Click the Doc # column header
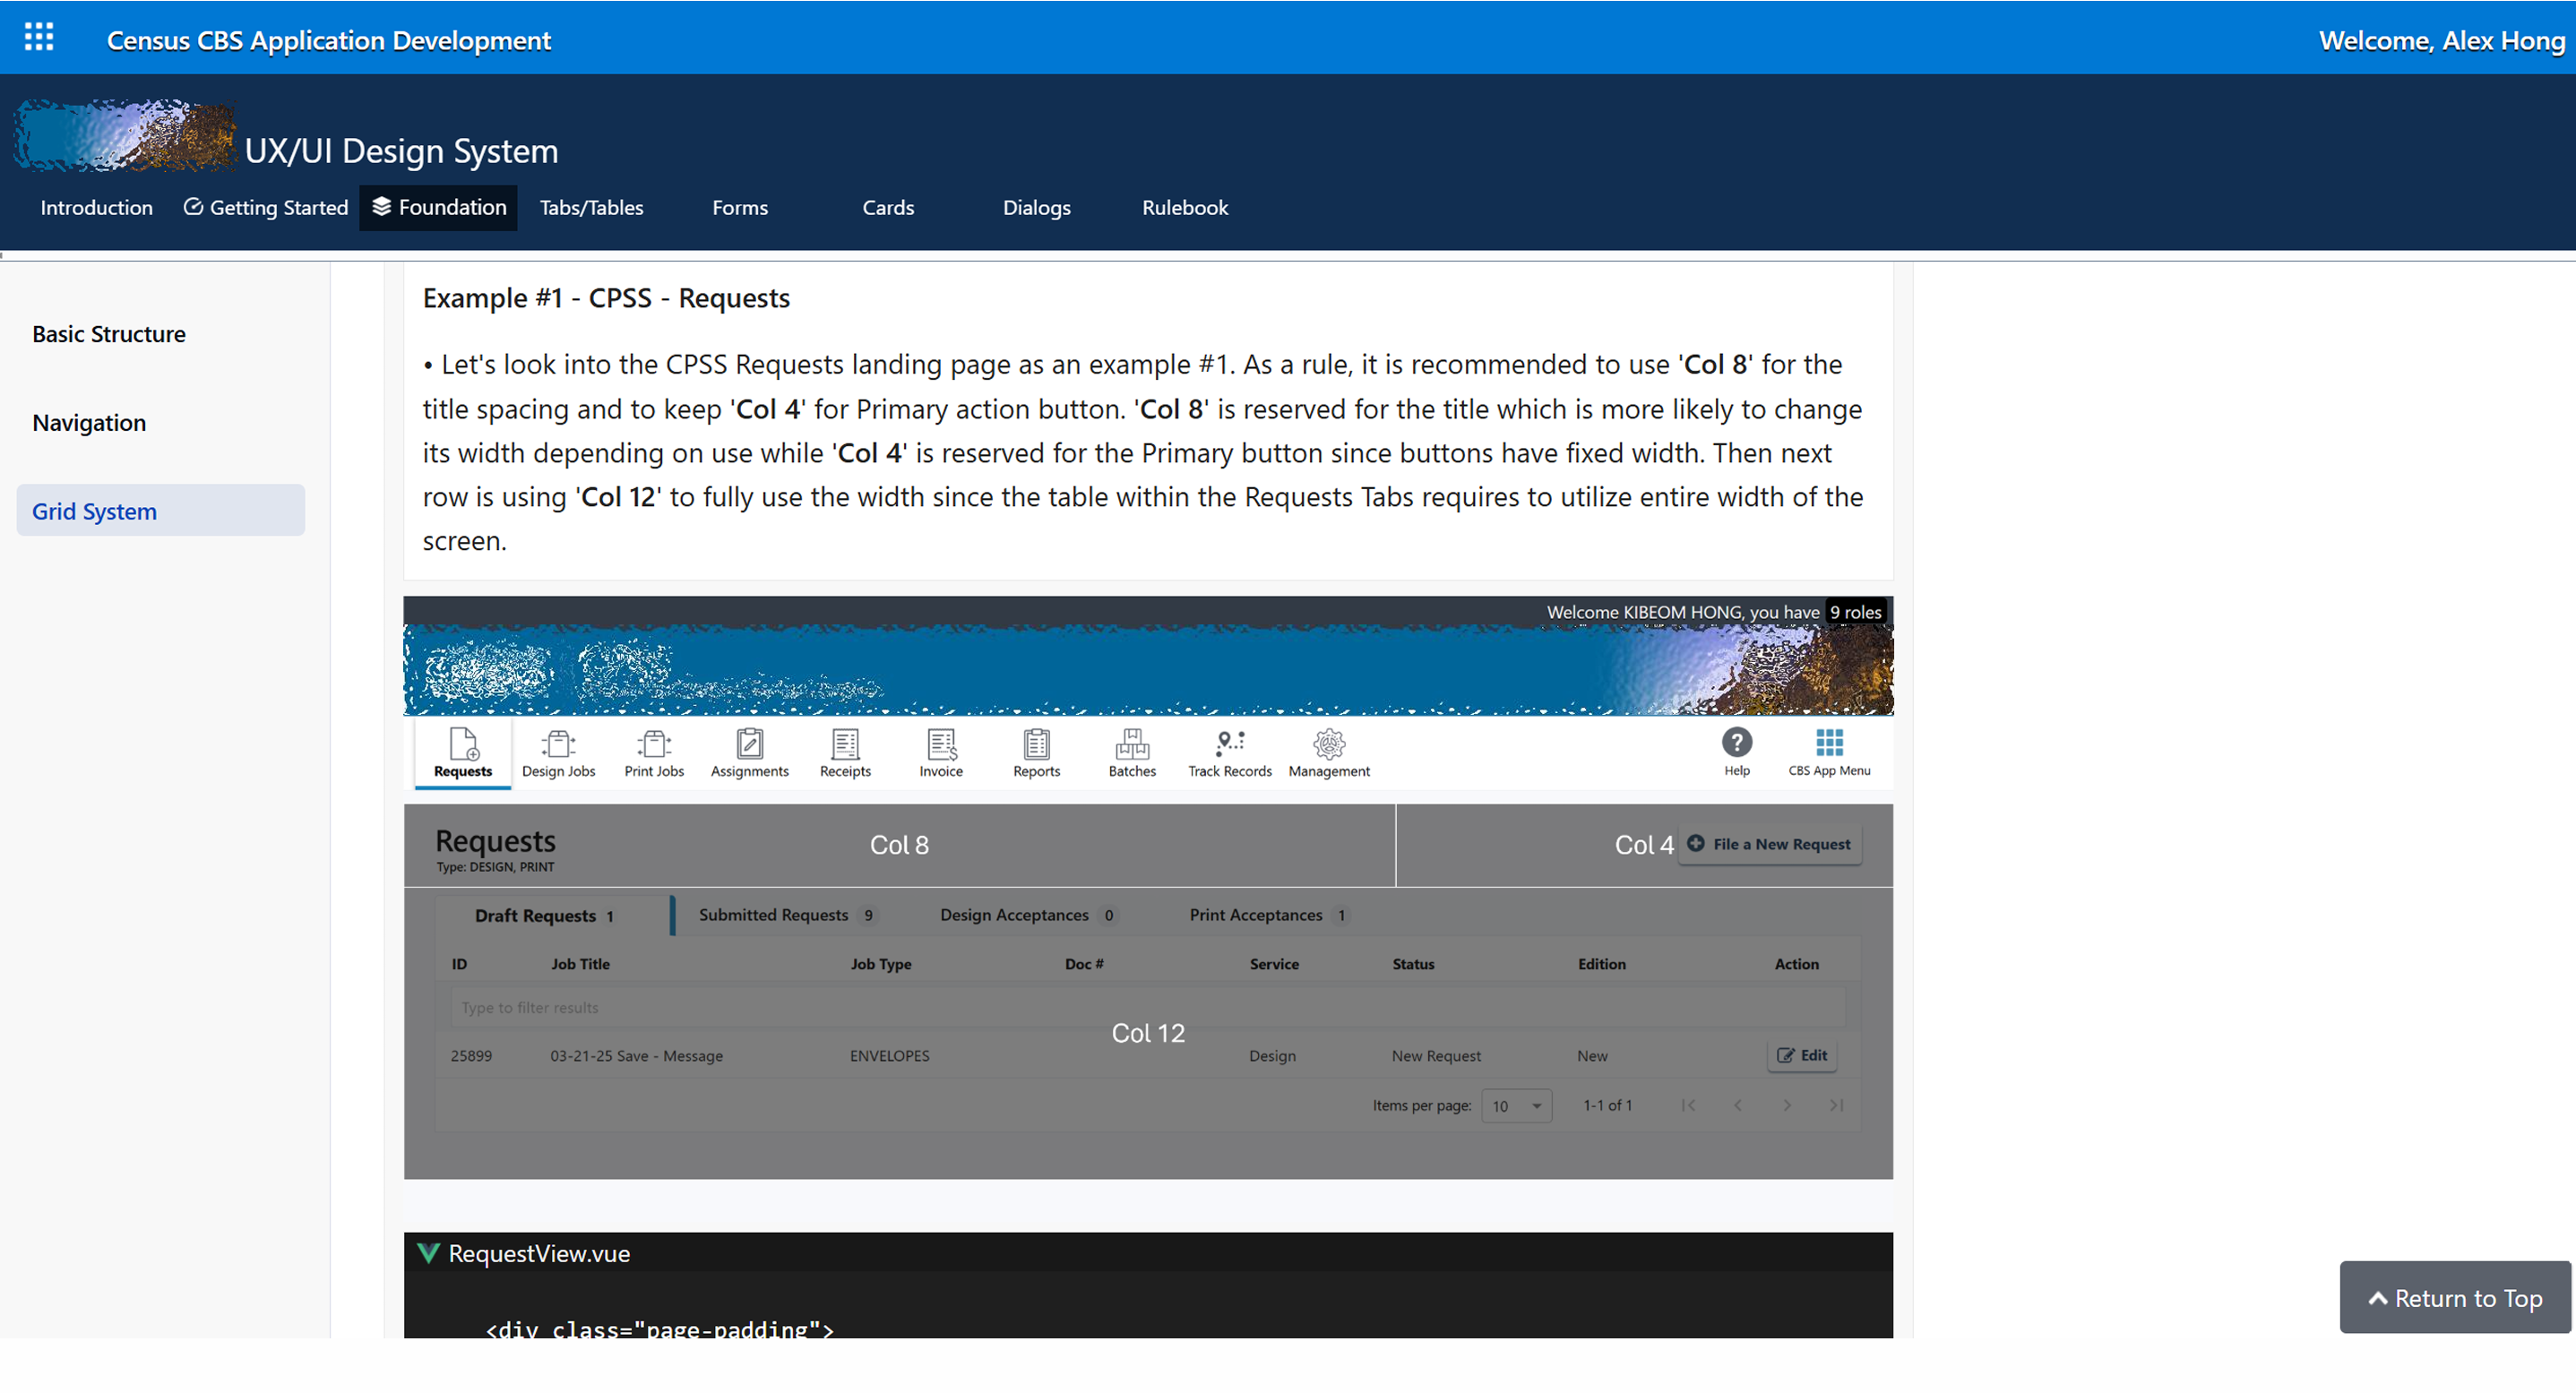 coord(1084,964)
